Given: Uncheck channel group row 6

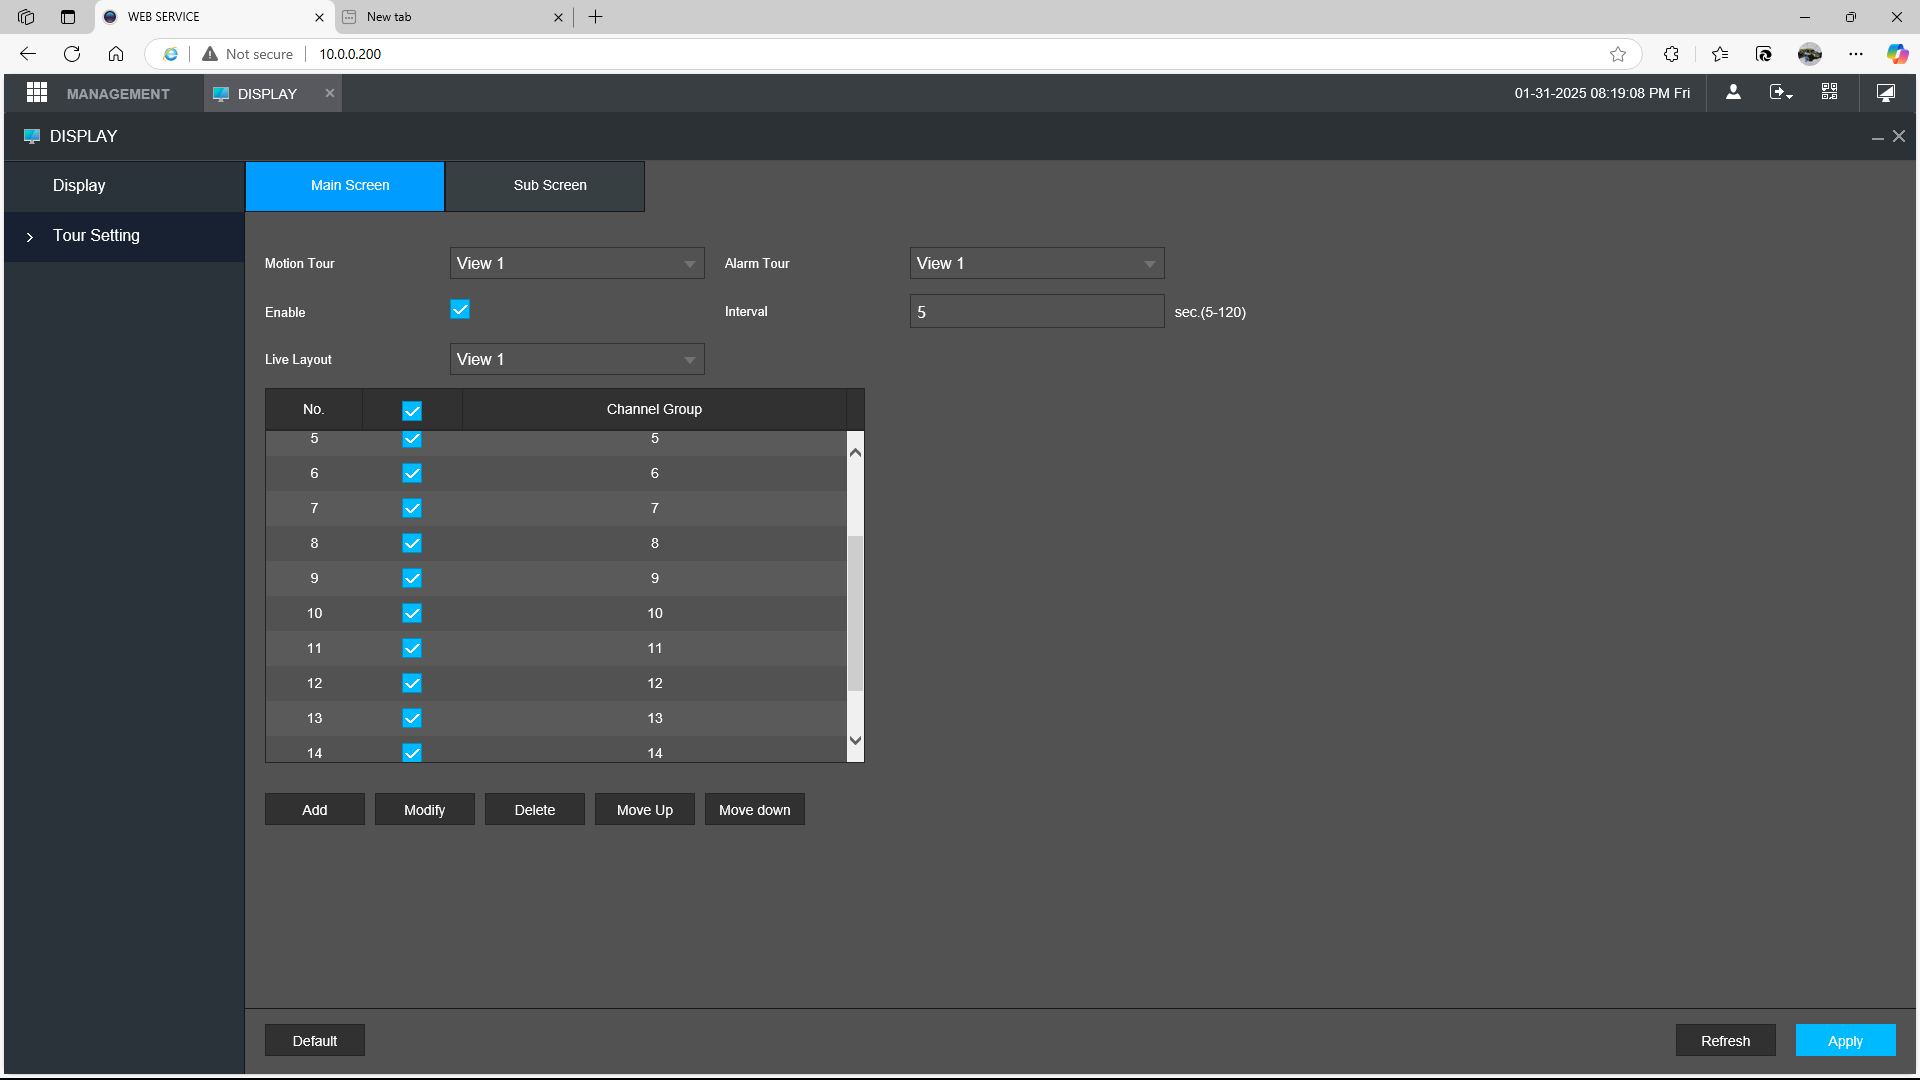Looking at the screenshot, I should point(412,473).
